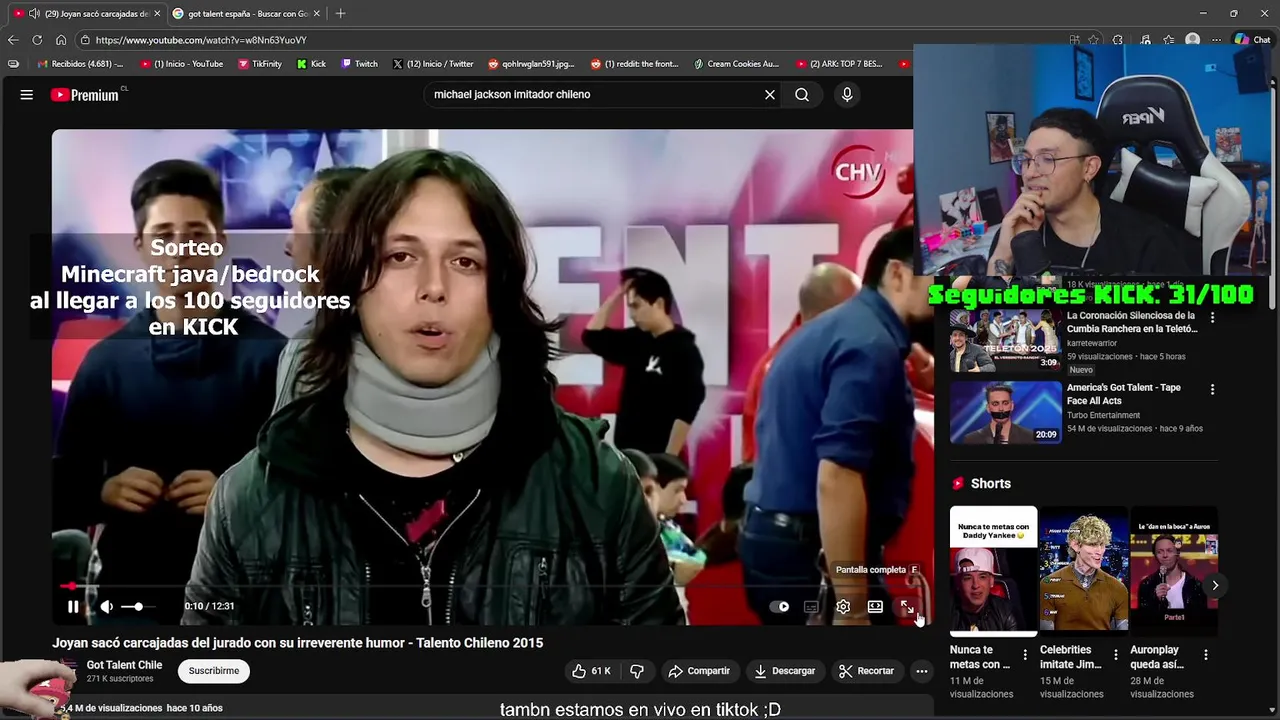Image resolution: width=1280 pixels, height=720 pixels.
Task: Close the 'got talent españa' tab
Action: pos(317,14)
